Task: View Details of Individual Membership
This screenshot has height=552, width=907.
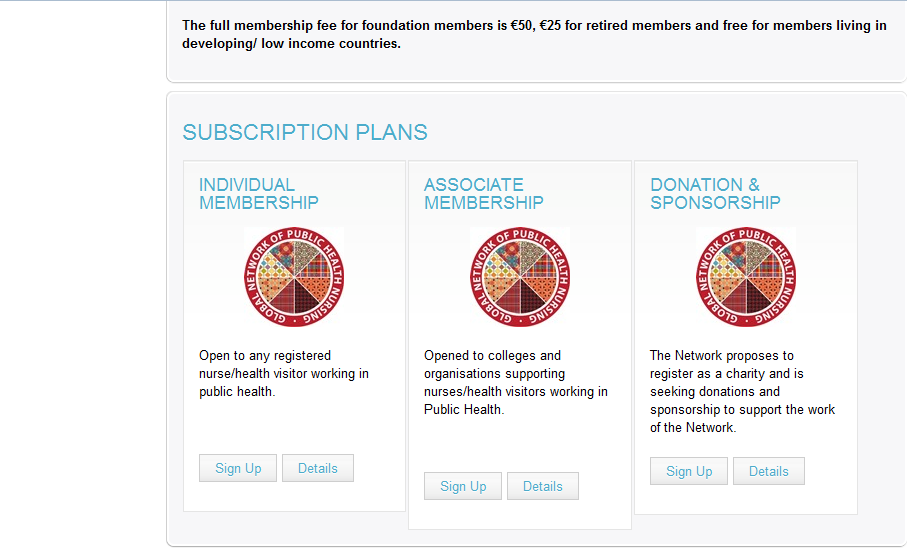Action: tap(318, 468)
